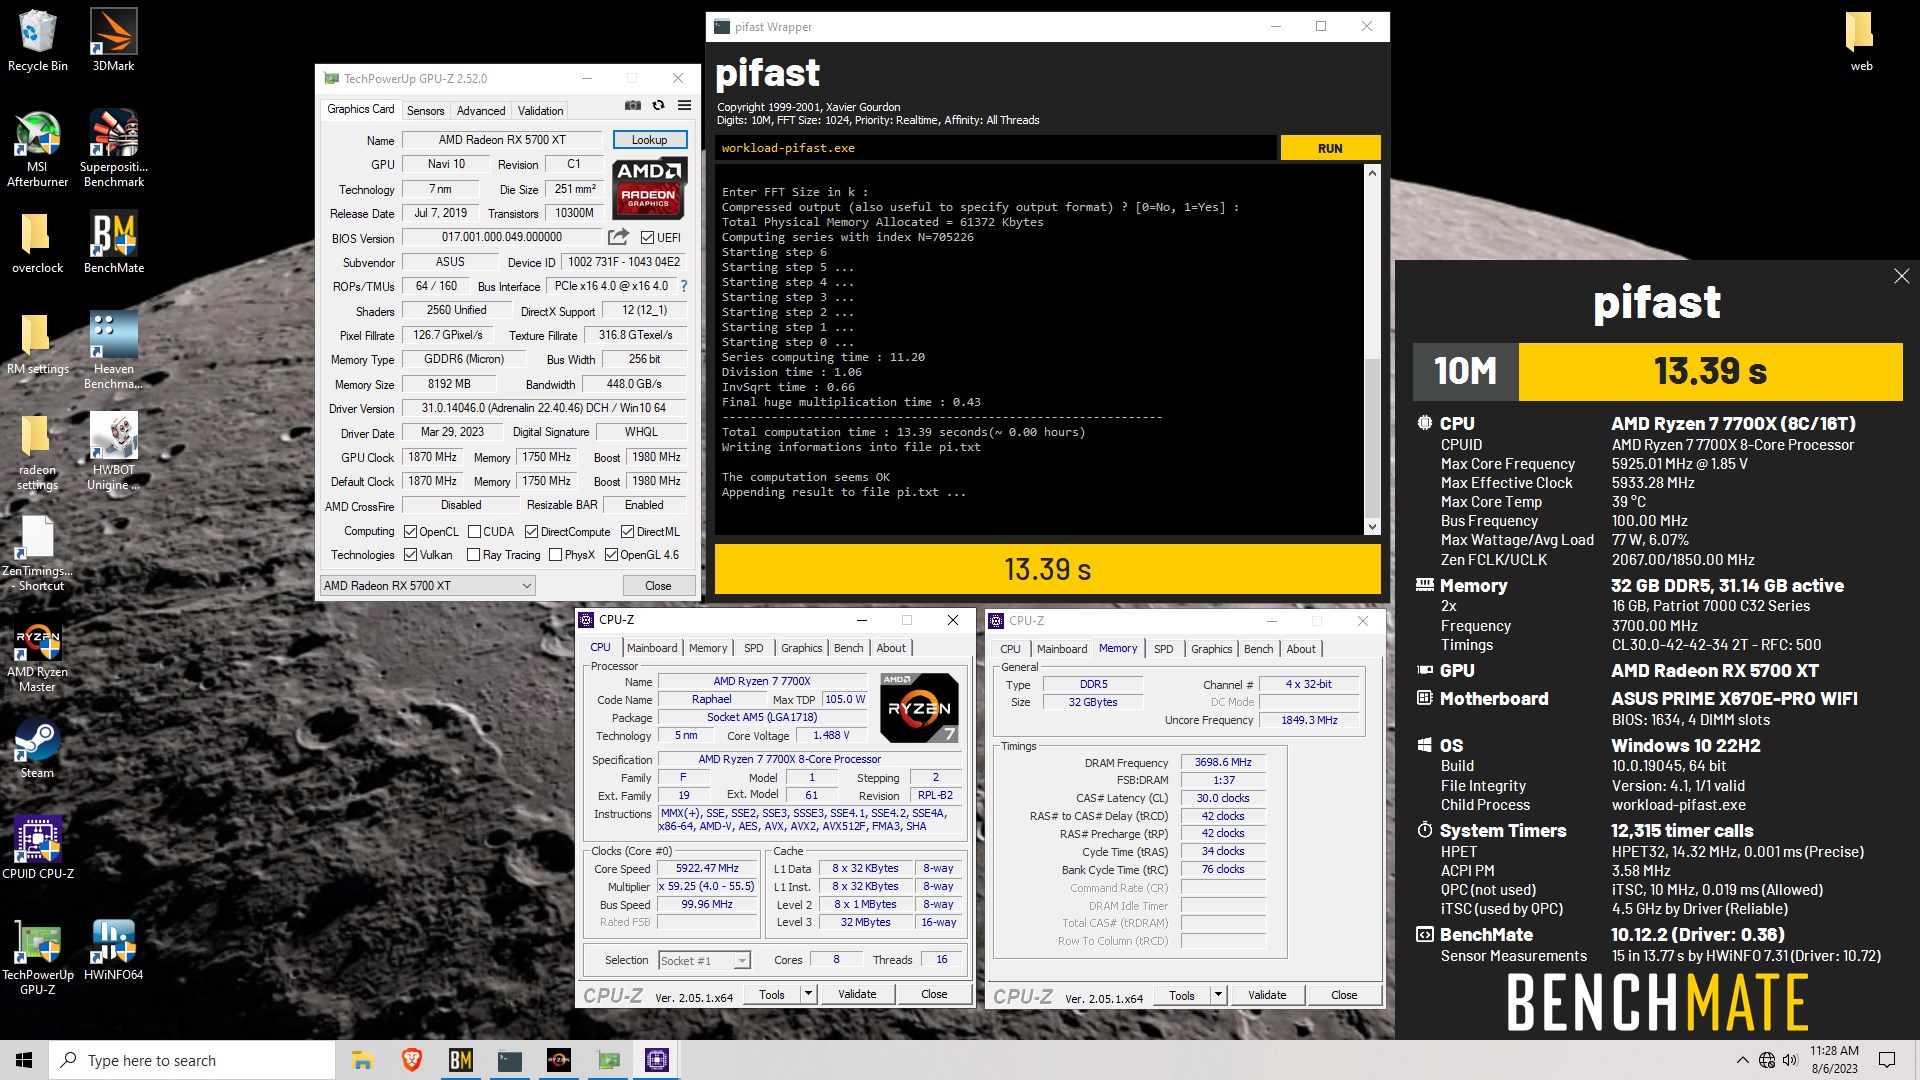Screen dimensions: 1920x1080
Task: Click the GPU-Z BIOS export share icon
Action: [619, 237]
